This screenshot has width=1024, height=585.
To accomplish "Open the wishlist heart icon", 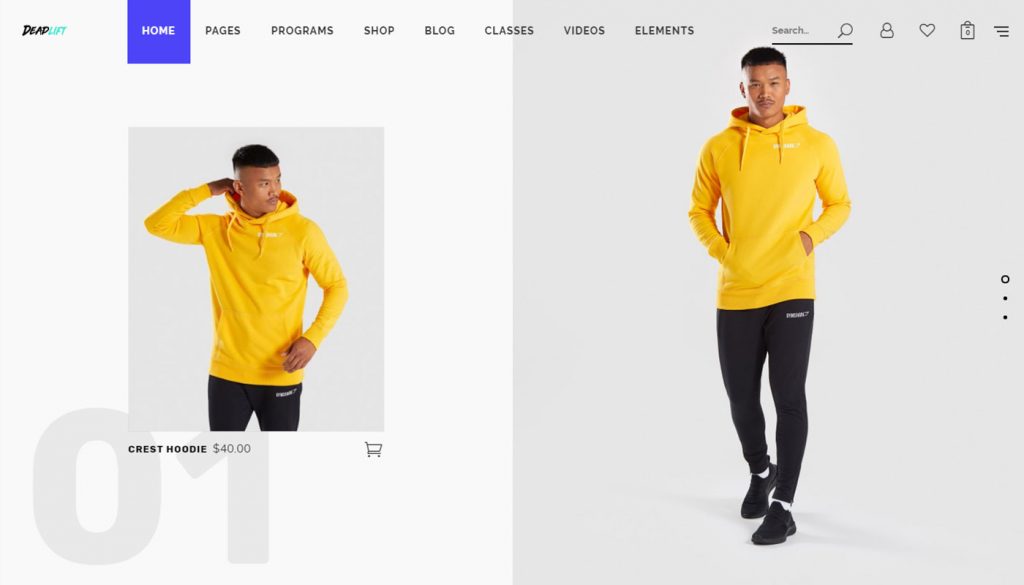I will coord(927,30).
